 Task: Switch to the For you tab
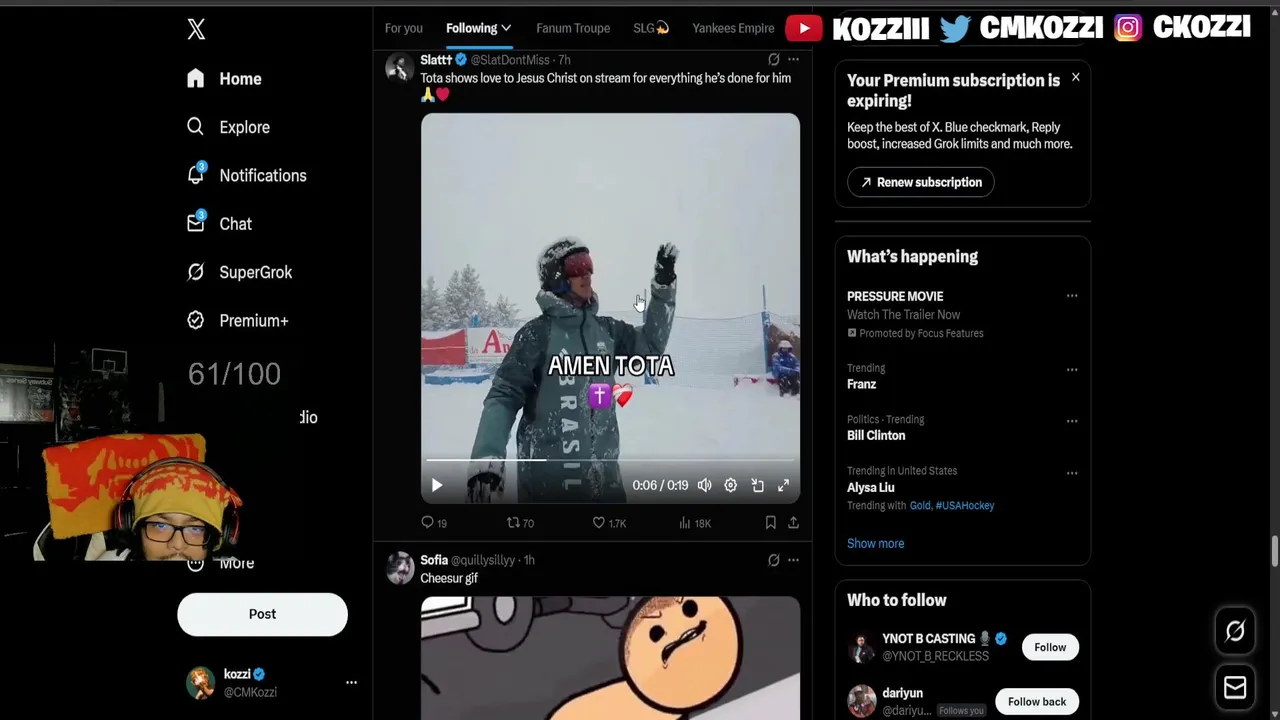point(404,28)
